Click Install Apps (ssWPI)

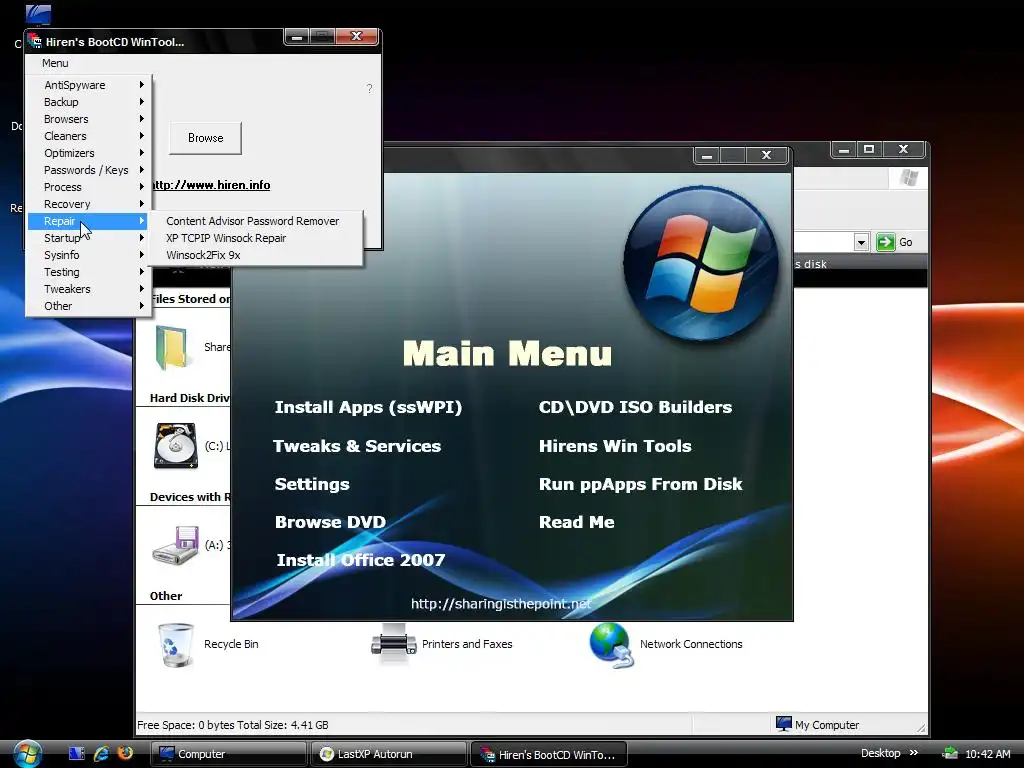[368, 408]
